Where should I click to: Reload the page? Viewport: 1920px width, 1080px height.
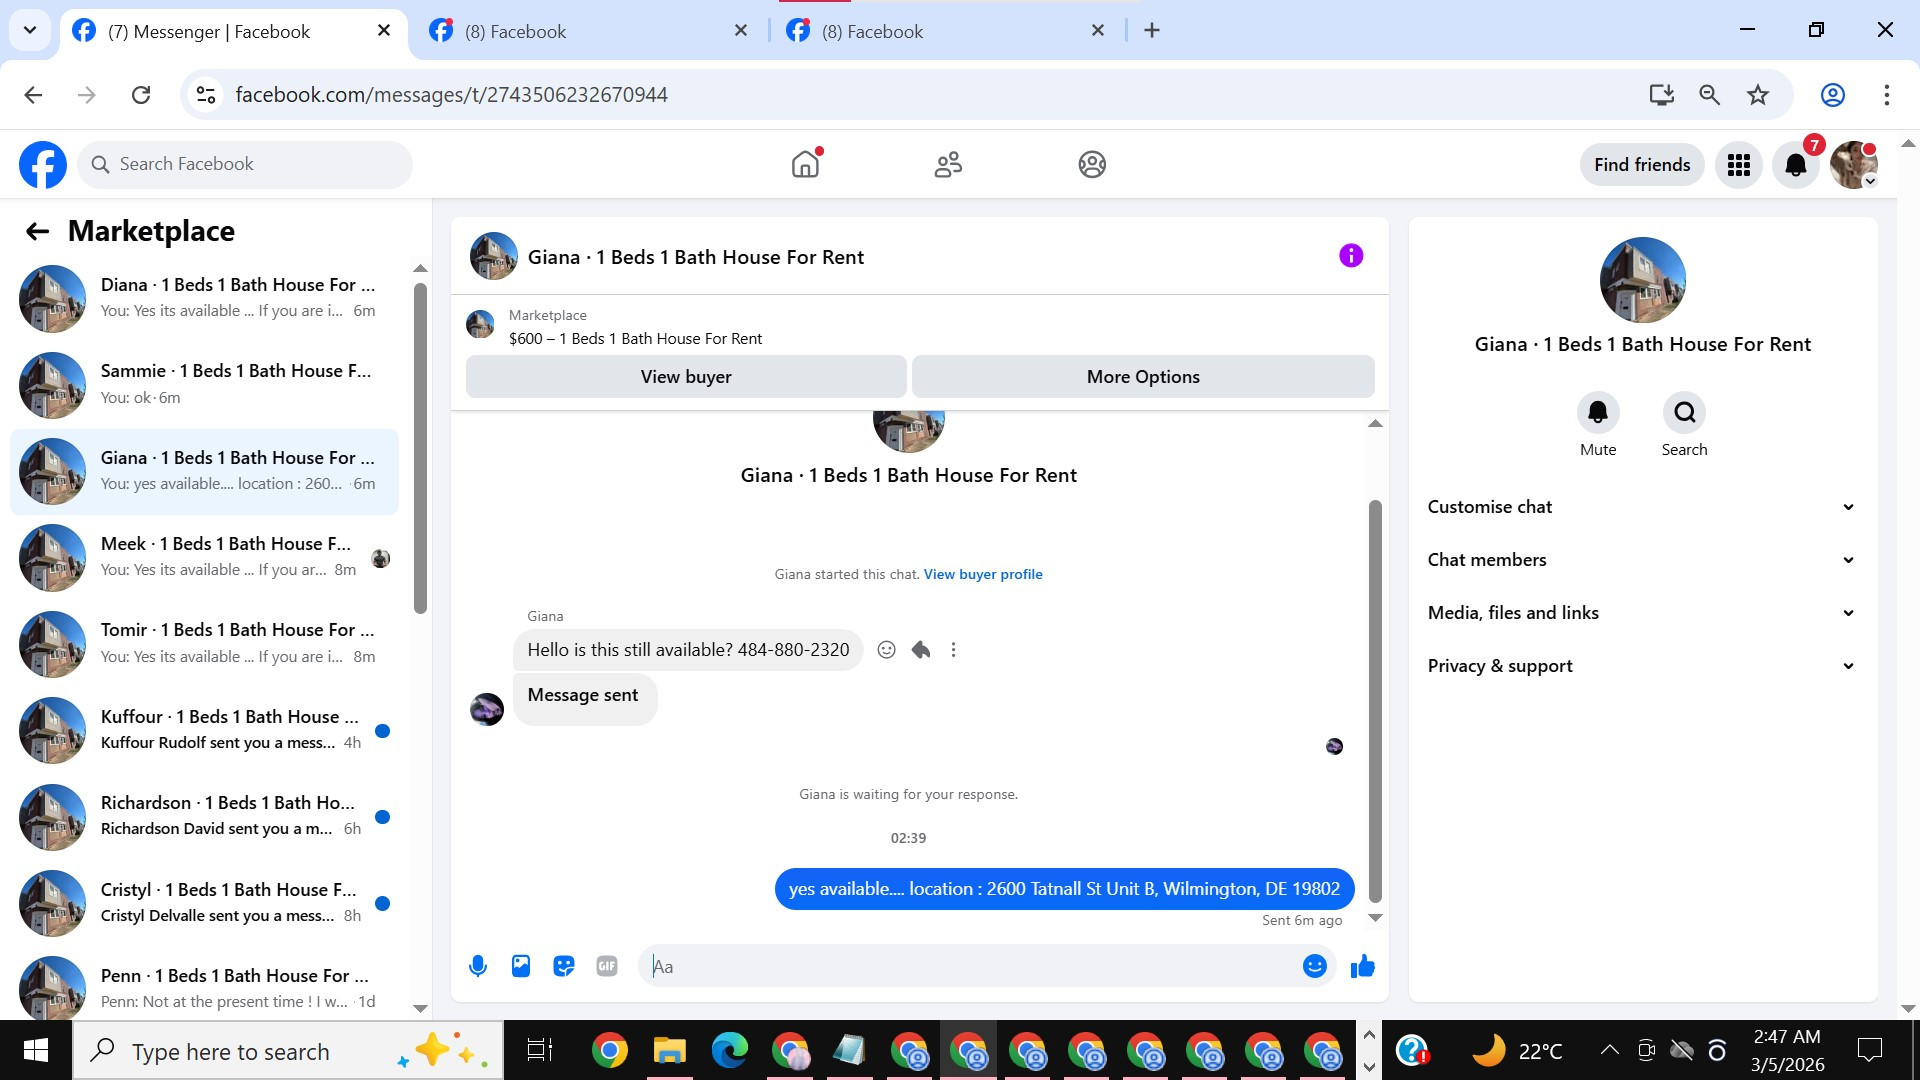coord(141,95)
